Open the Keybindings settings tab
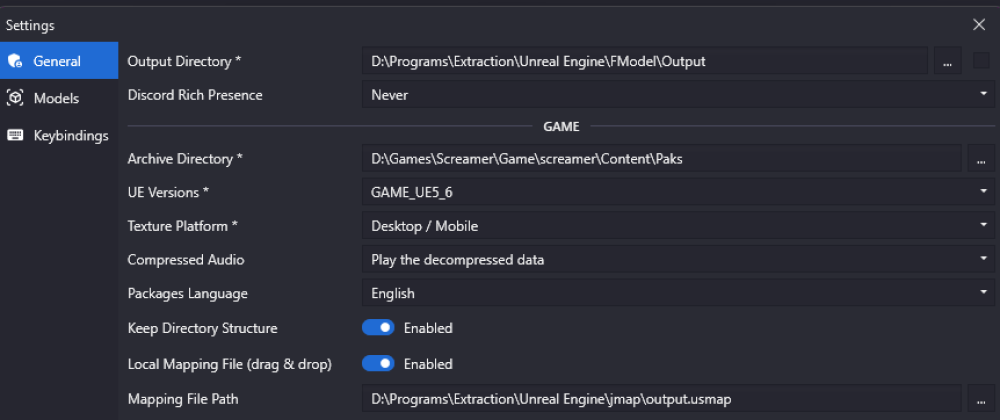This screenshot has height=420, width=1000. (x=70, y=135)
